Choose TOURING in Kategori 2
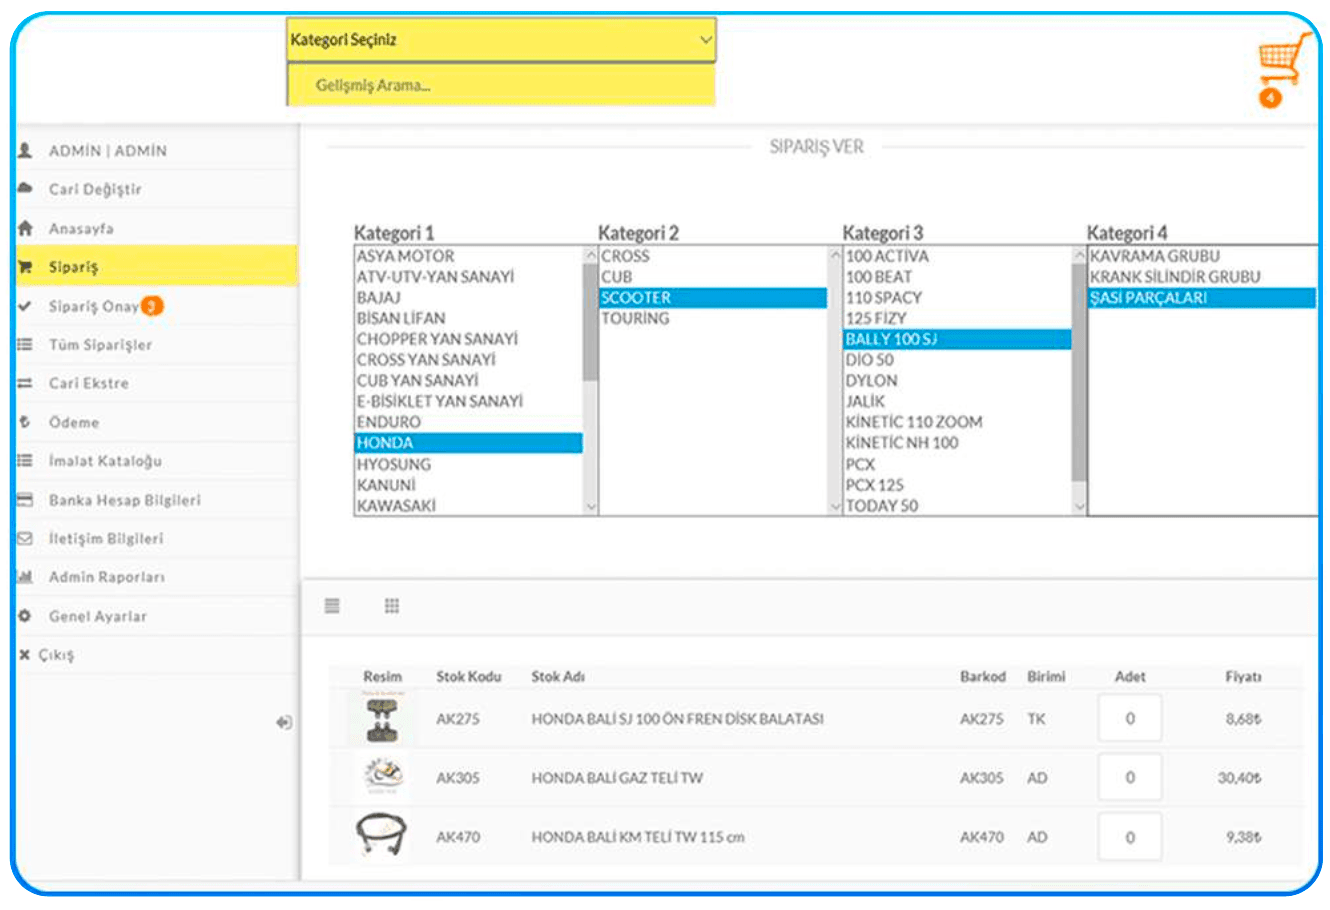Image resolution: width=1330 pixels, height=910 pixels. (713, 318)
